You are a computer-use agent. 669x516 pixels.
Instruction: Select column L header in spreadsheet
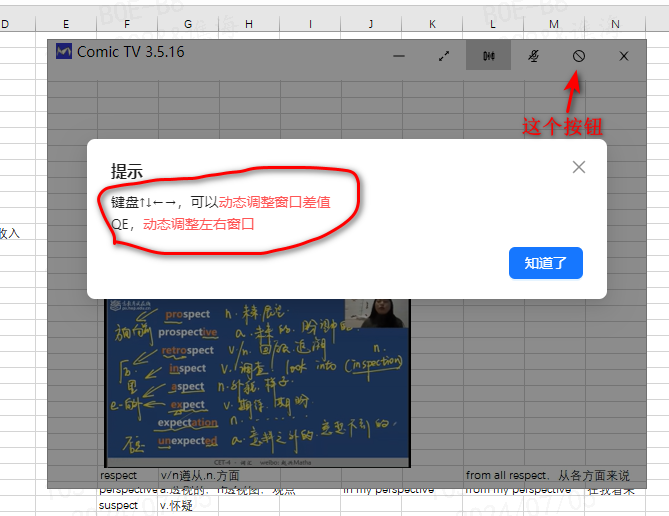pos(493,24)
